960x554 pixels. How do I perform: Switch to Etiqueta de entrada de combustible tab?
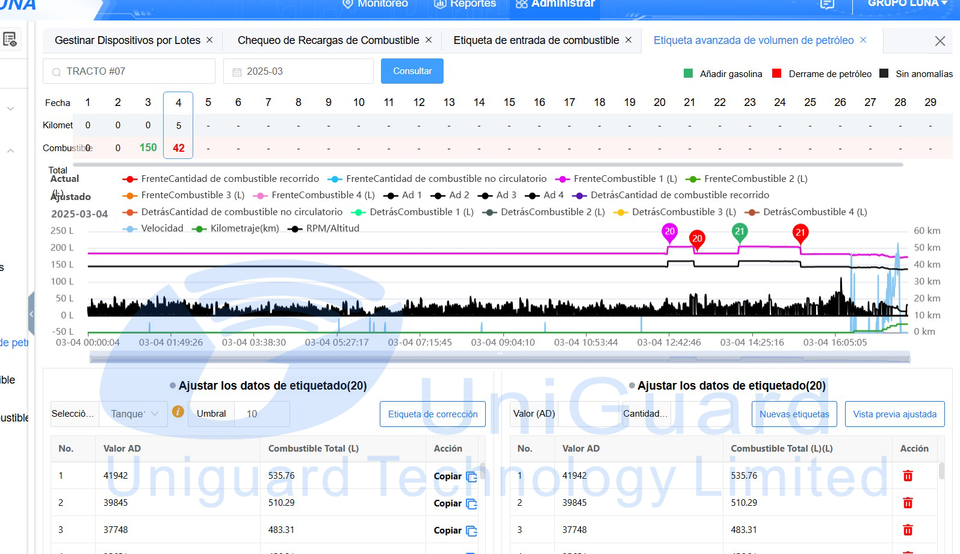click(536, 40)
